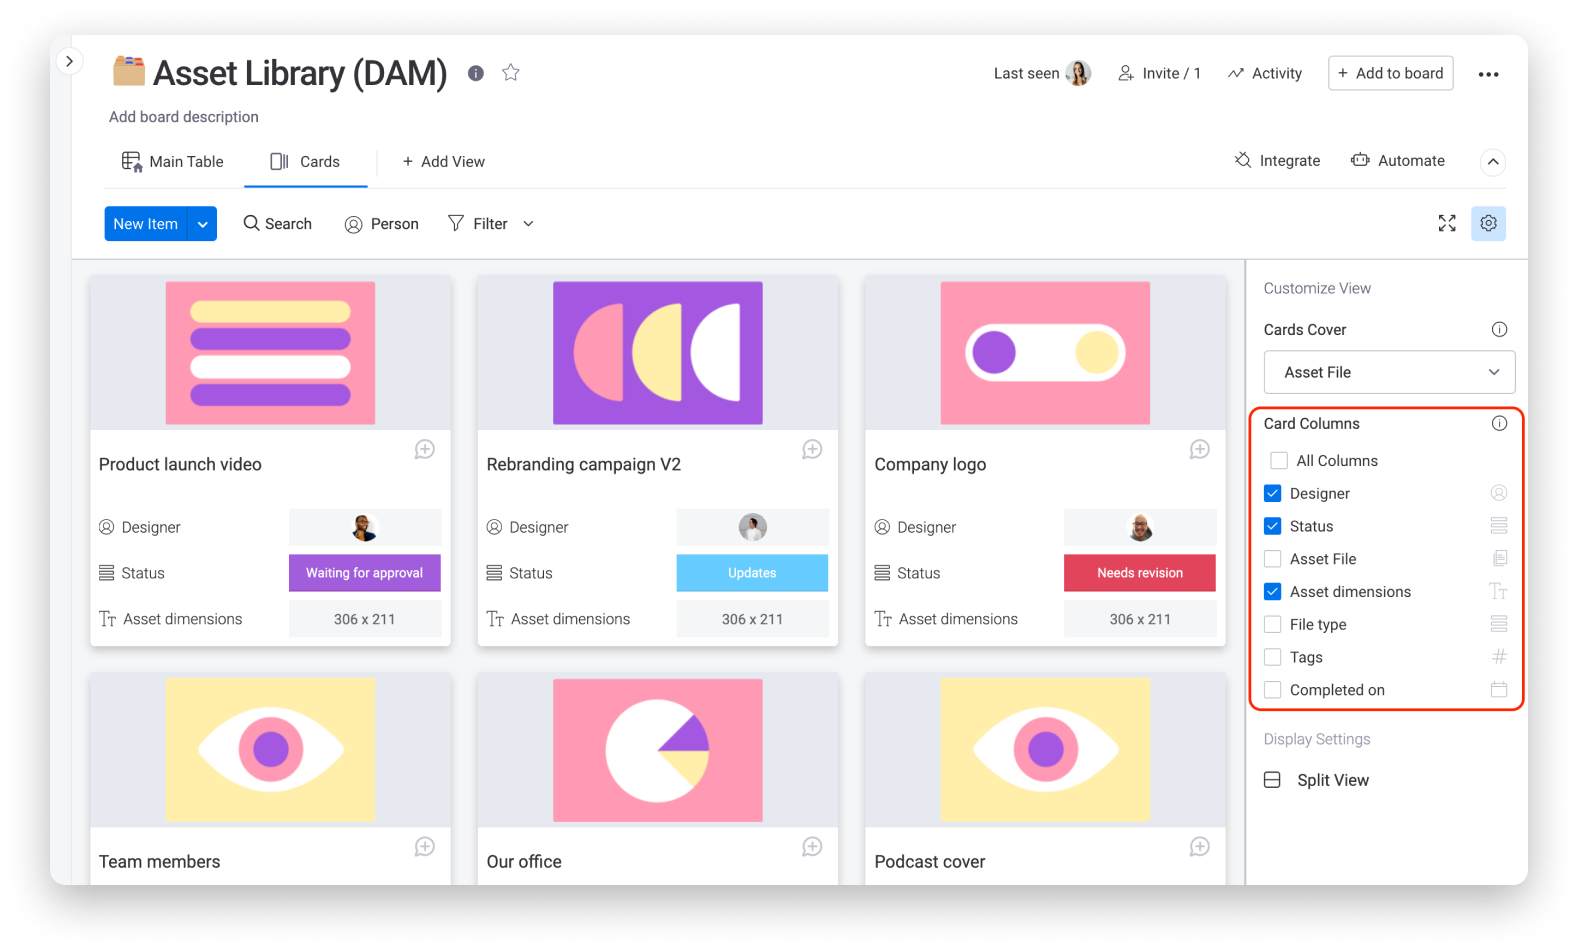Open Product launch video cover image

pyautogui.click(x=270, y=353)
